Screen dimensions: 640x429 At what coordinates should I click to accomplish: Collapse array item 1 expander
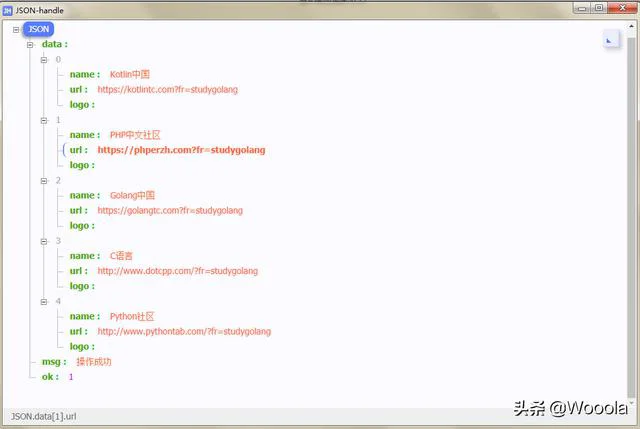(44, 120)
